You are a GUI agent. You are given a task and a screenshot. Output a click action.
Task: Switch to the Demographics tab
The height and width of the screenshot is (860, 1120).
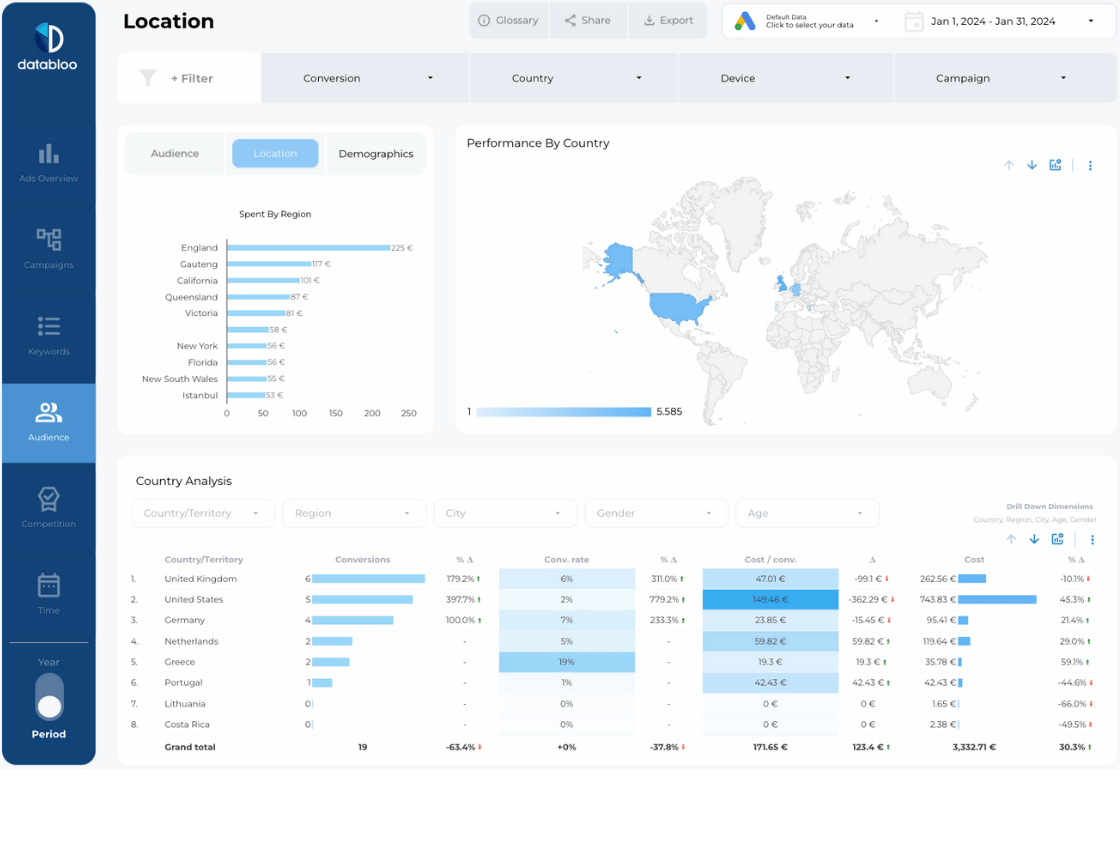point(376,153)
